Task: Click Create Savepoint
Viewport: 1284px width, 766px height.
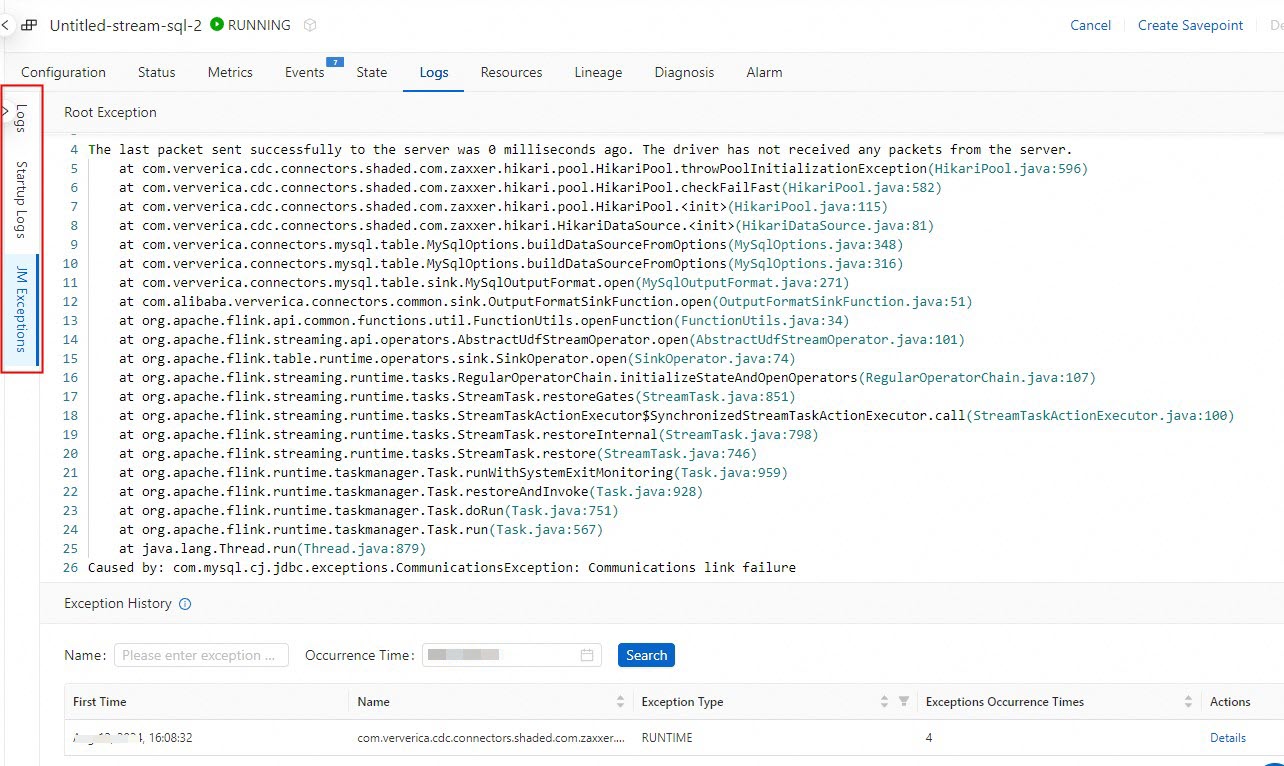Action: click(1190, 25)
